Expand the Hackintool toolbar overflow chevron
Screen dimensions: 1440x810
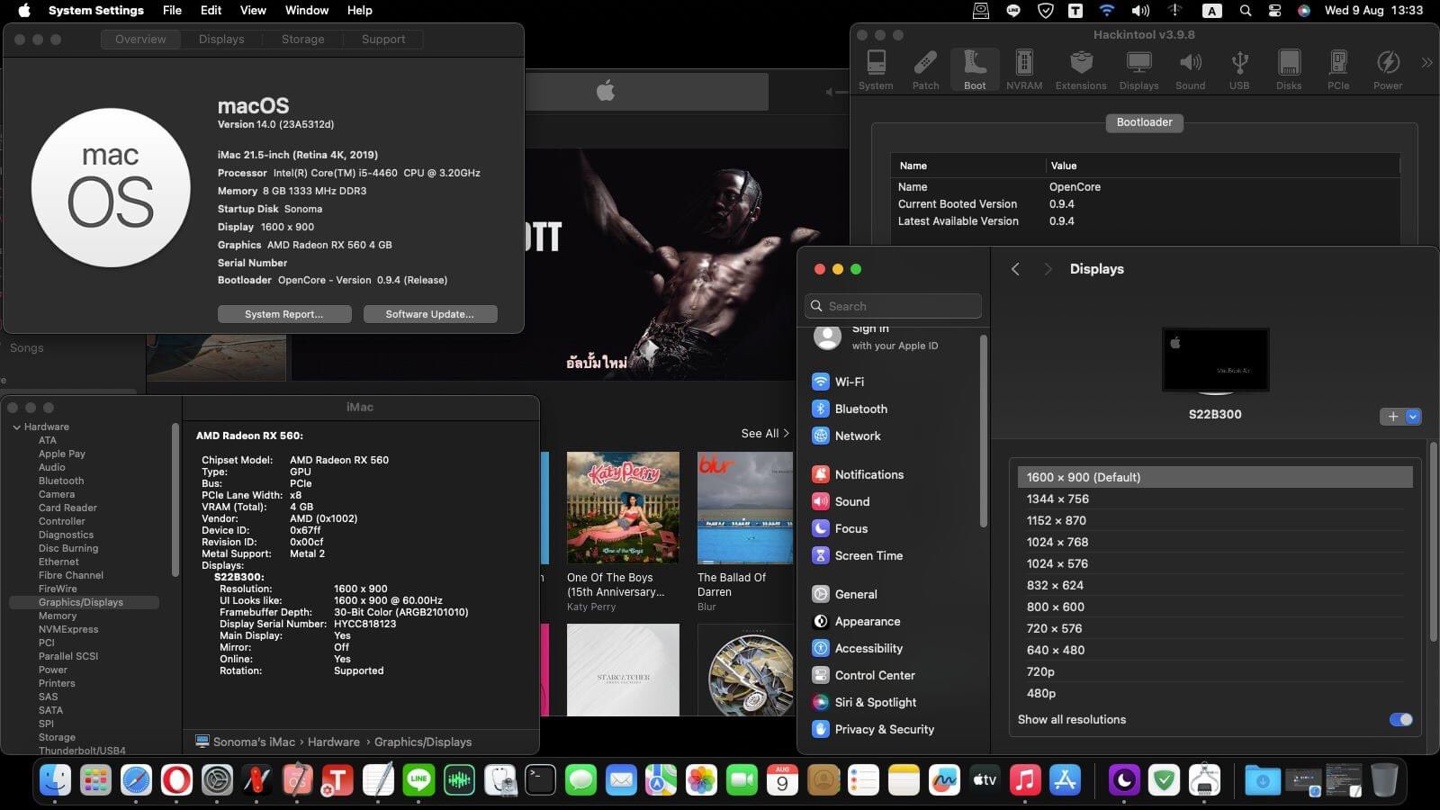1426,63
